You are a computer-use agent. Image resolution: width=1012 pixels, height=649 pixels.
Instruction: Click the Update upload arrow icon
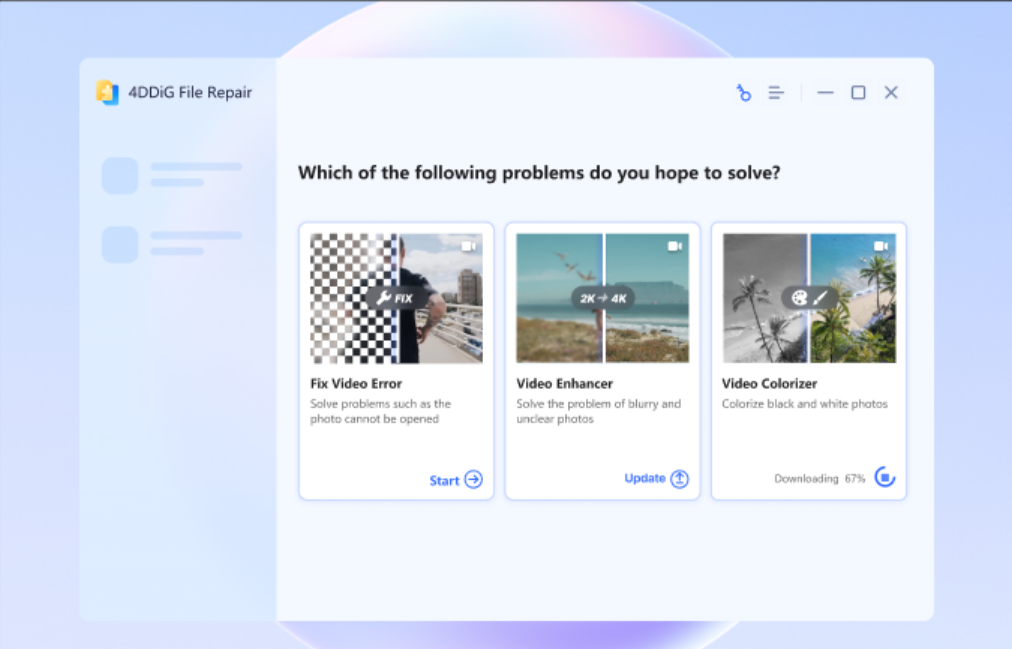(x=680, y=479)
